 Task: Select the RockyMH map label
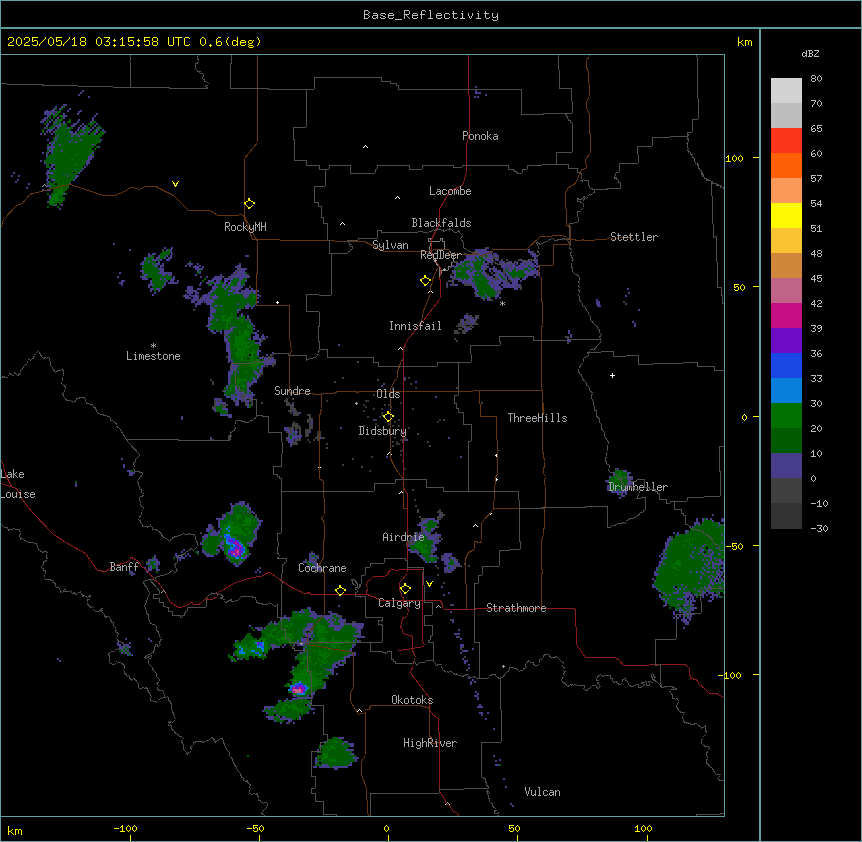pyautogui.click(x=245, y=227)
